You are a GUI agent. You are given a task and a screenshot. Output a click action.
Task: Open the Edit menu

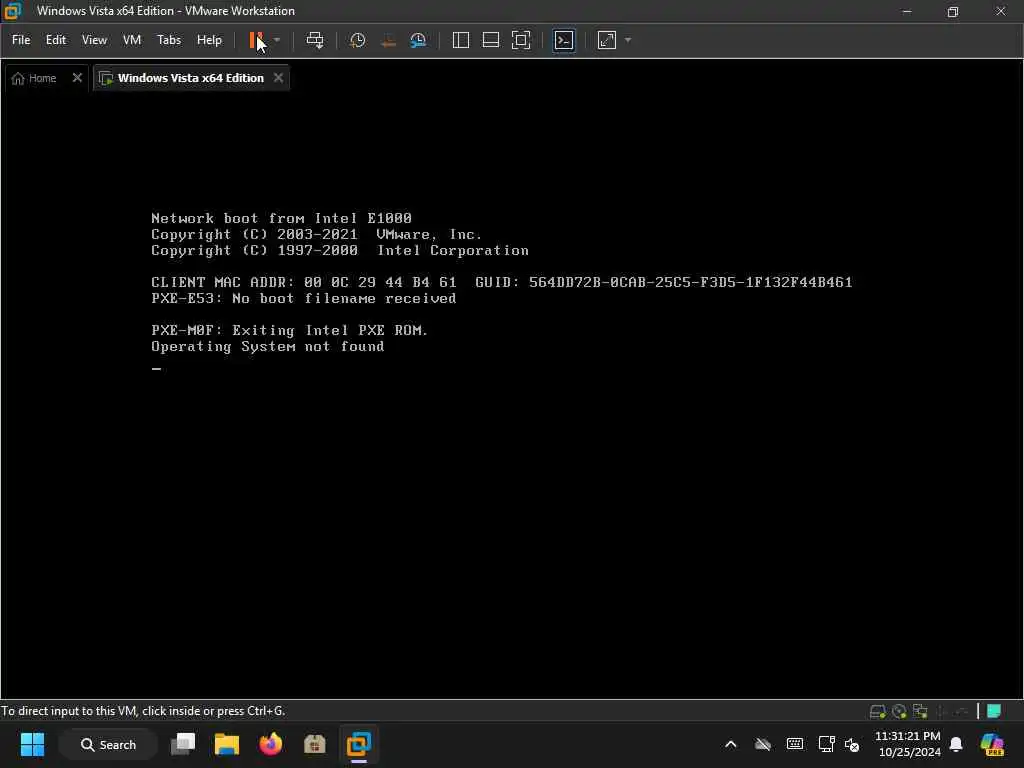tap(56, 40)
